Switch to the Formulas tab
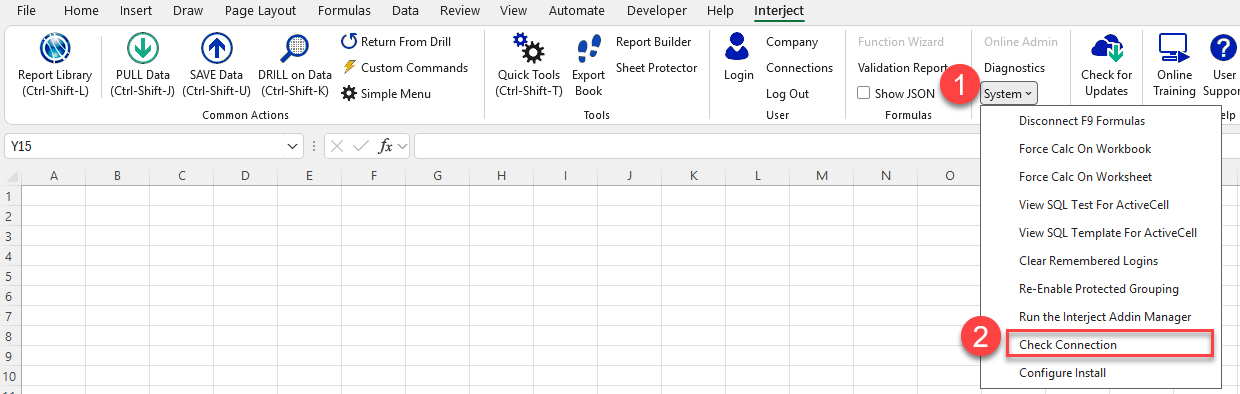Viewport: 1240px width, 394px height. tap(344, 11)
